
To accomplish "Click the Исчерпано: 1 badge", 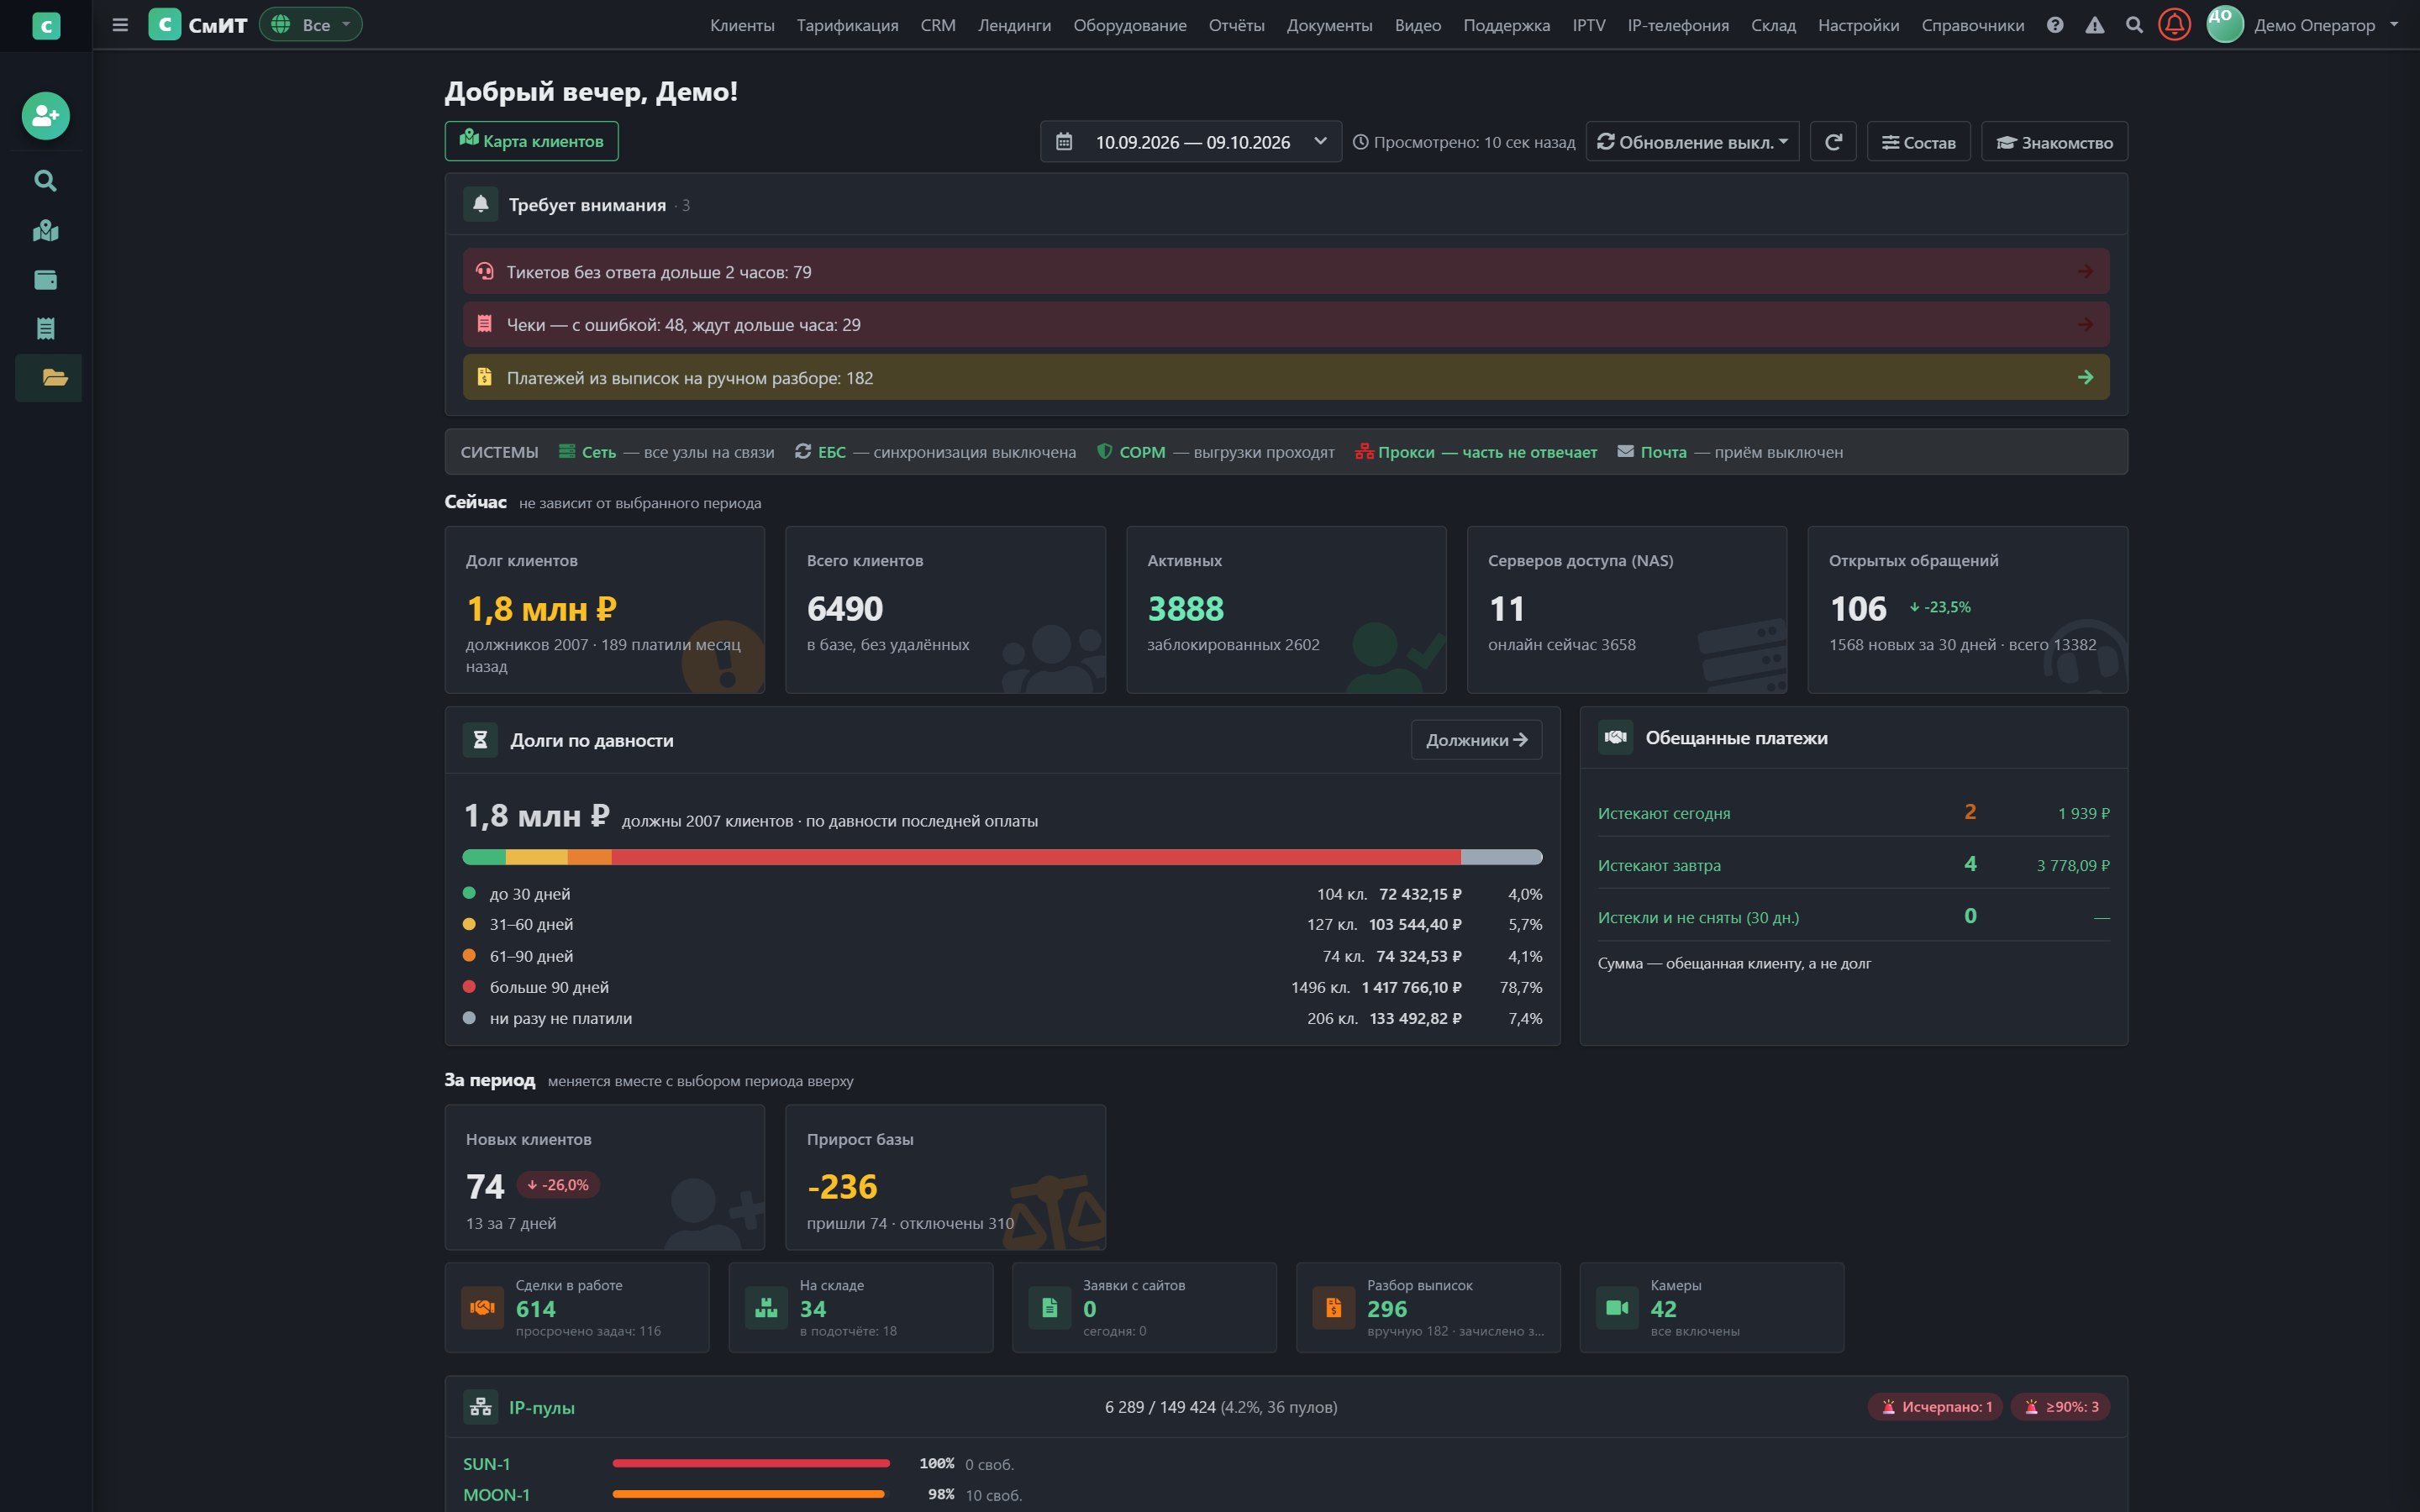I will pyautogui.click(x=1935, y=1407).
